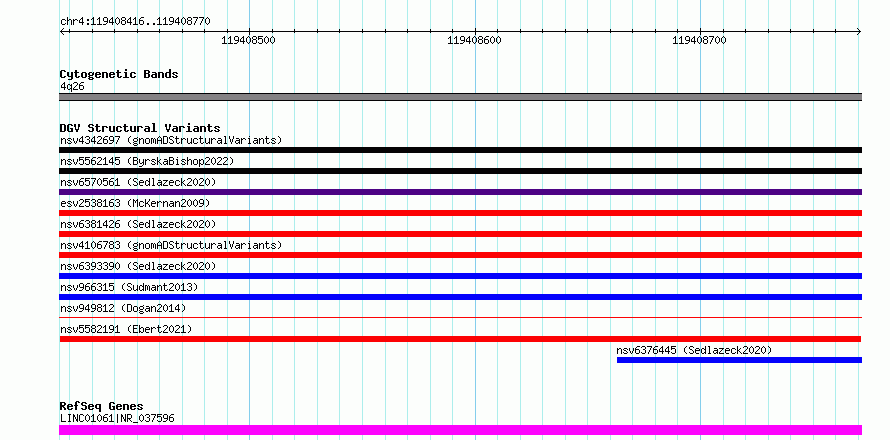Click the nsv5582191 Ebert2021 label
The image size is (890, 440).
coord(126,329)
